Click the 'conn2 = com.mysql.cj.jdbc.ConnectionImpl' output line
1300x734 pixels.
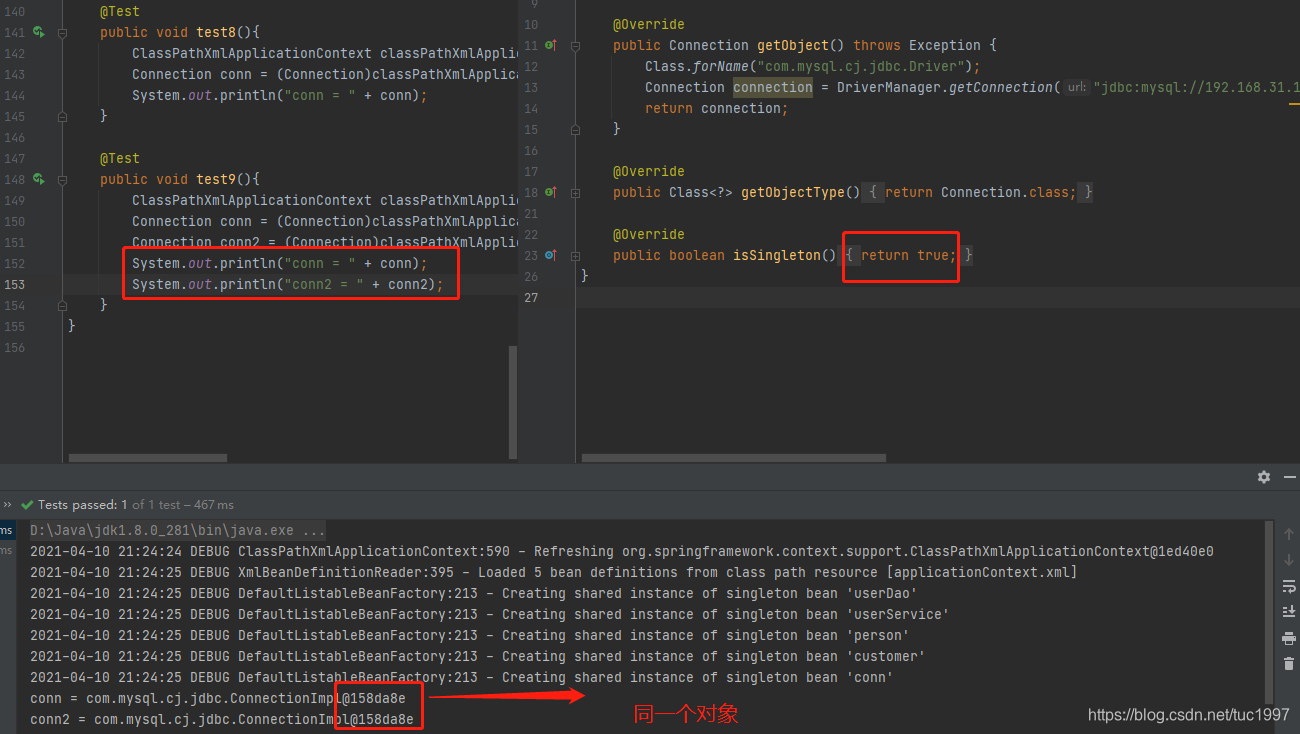coord(222,719)
